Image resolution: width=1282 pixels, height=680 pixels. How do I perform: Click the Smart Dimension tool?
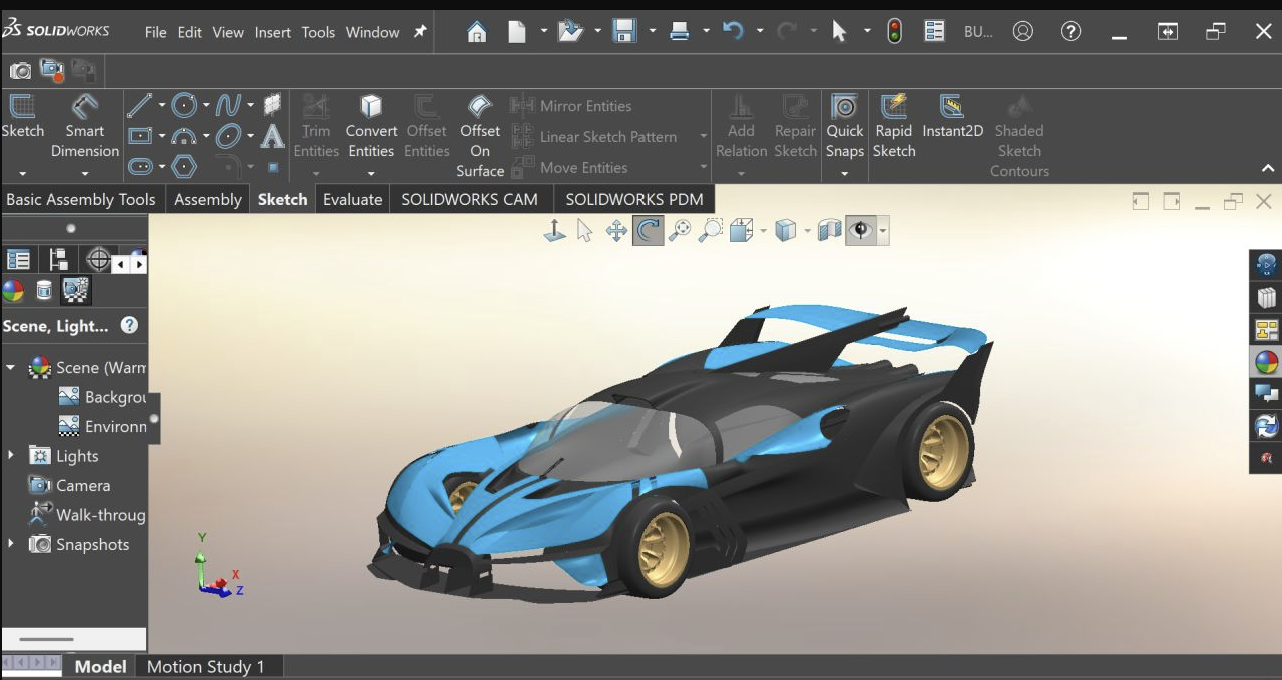[x=85, y=127]
